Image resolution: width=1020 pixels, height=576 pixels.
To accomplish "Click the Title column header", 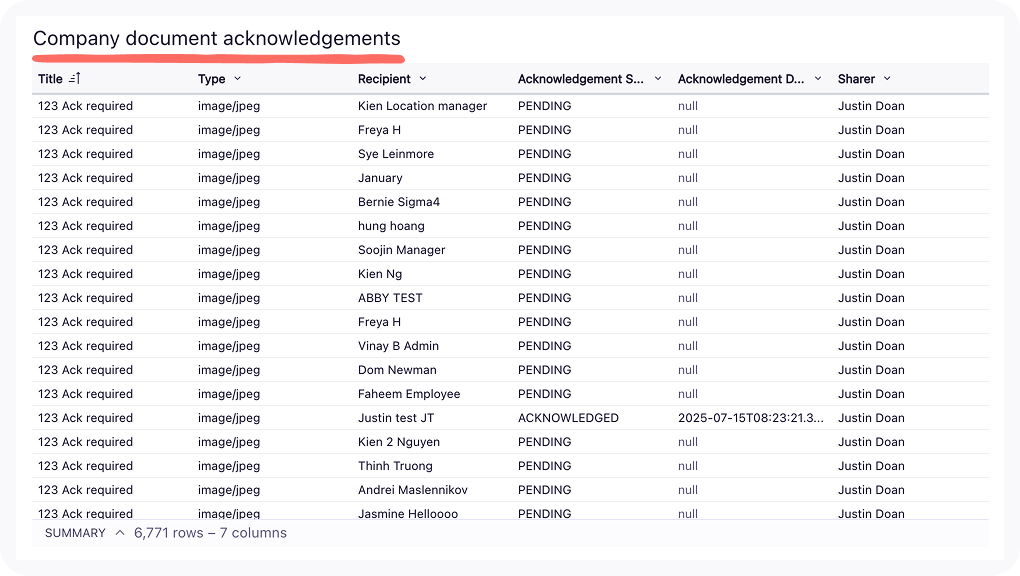I will coord(50,79).
